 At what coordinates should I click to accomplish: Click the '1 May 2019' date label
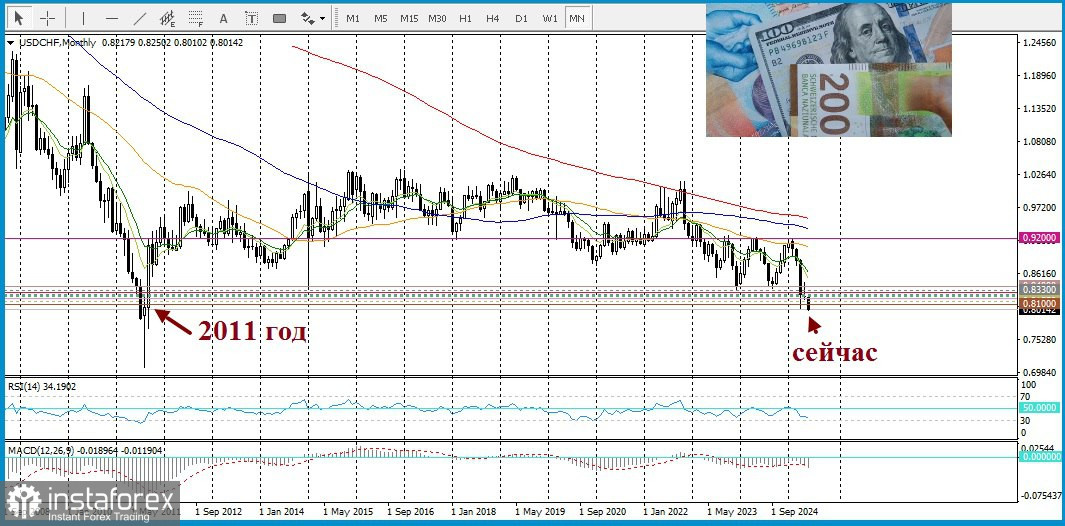(x=539, y=511)
